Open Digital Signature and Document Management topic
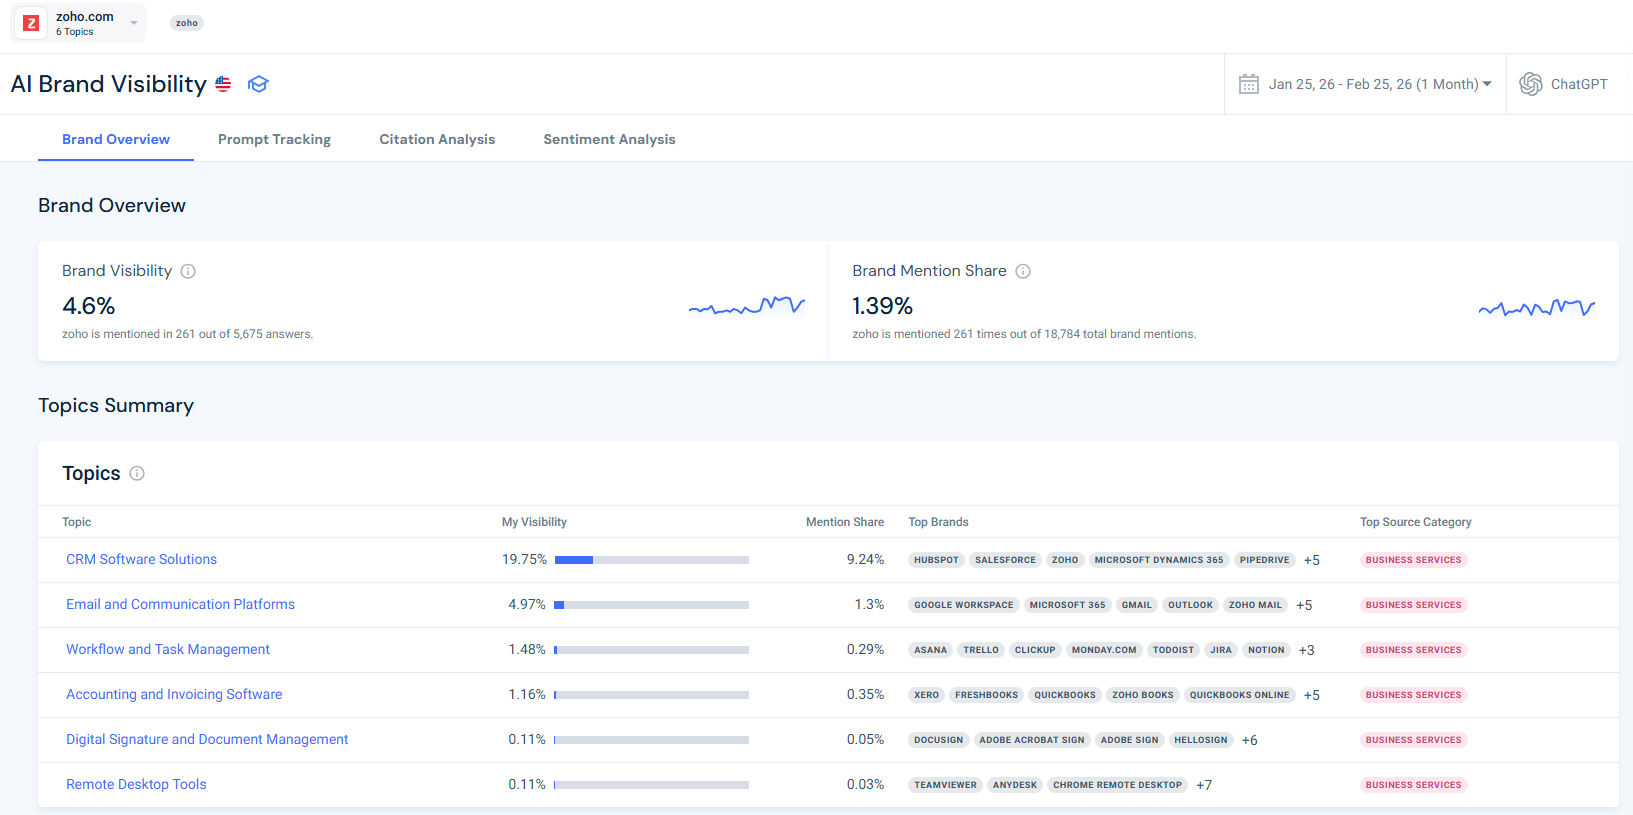Viewport: 1633px width, 815px height. tap(207, 739)
